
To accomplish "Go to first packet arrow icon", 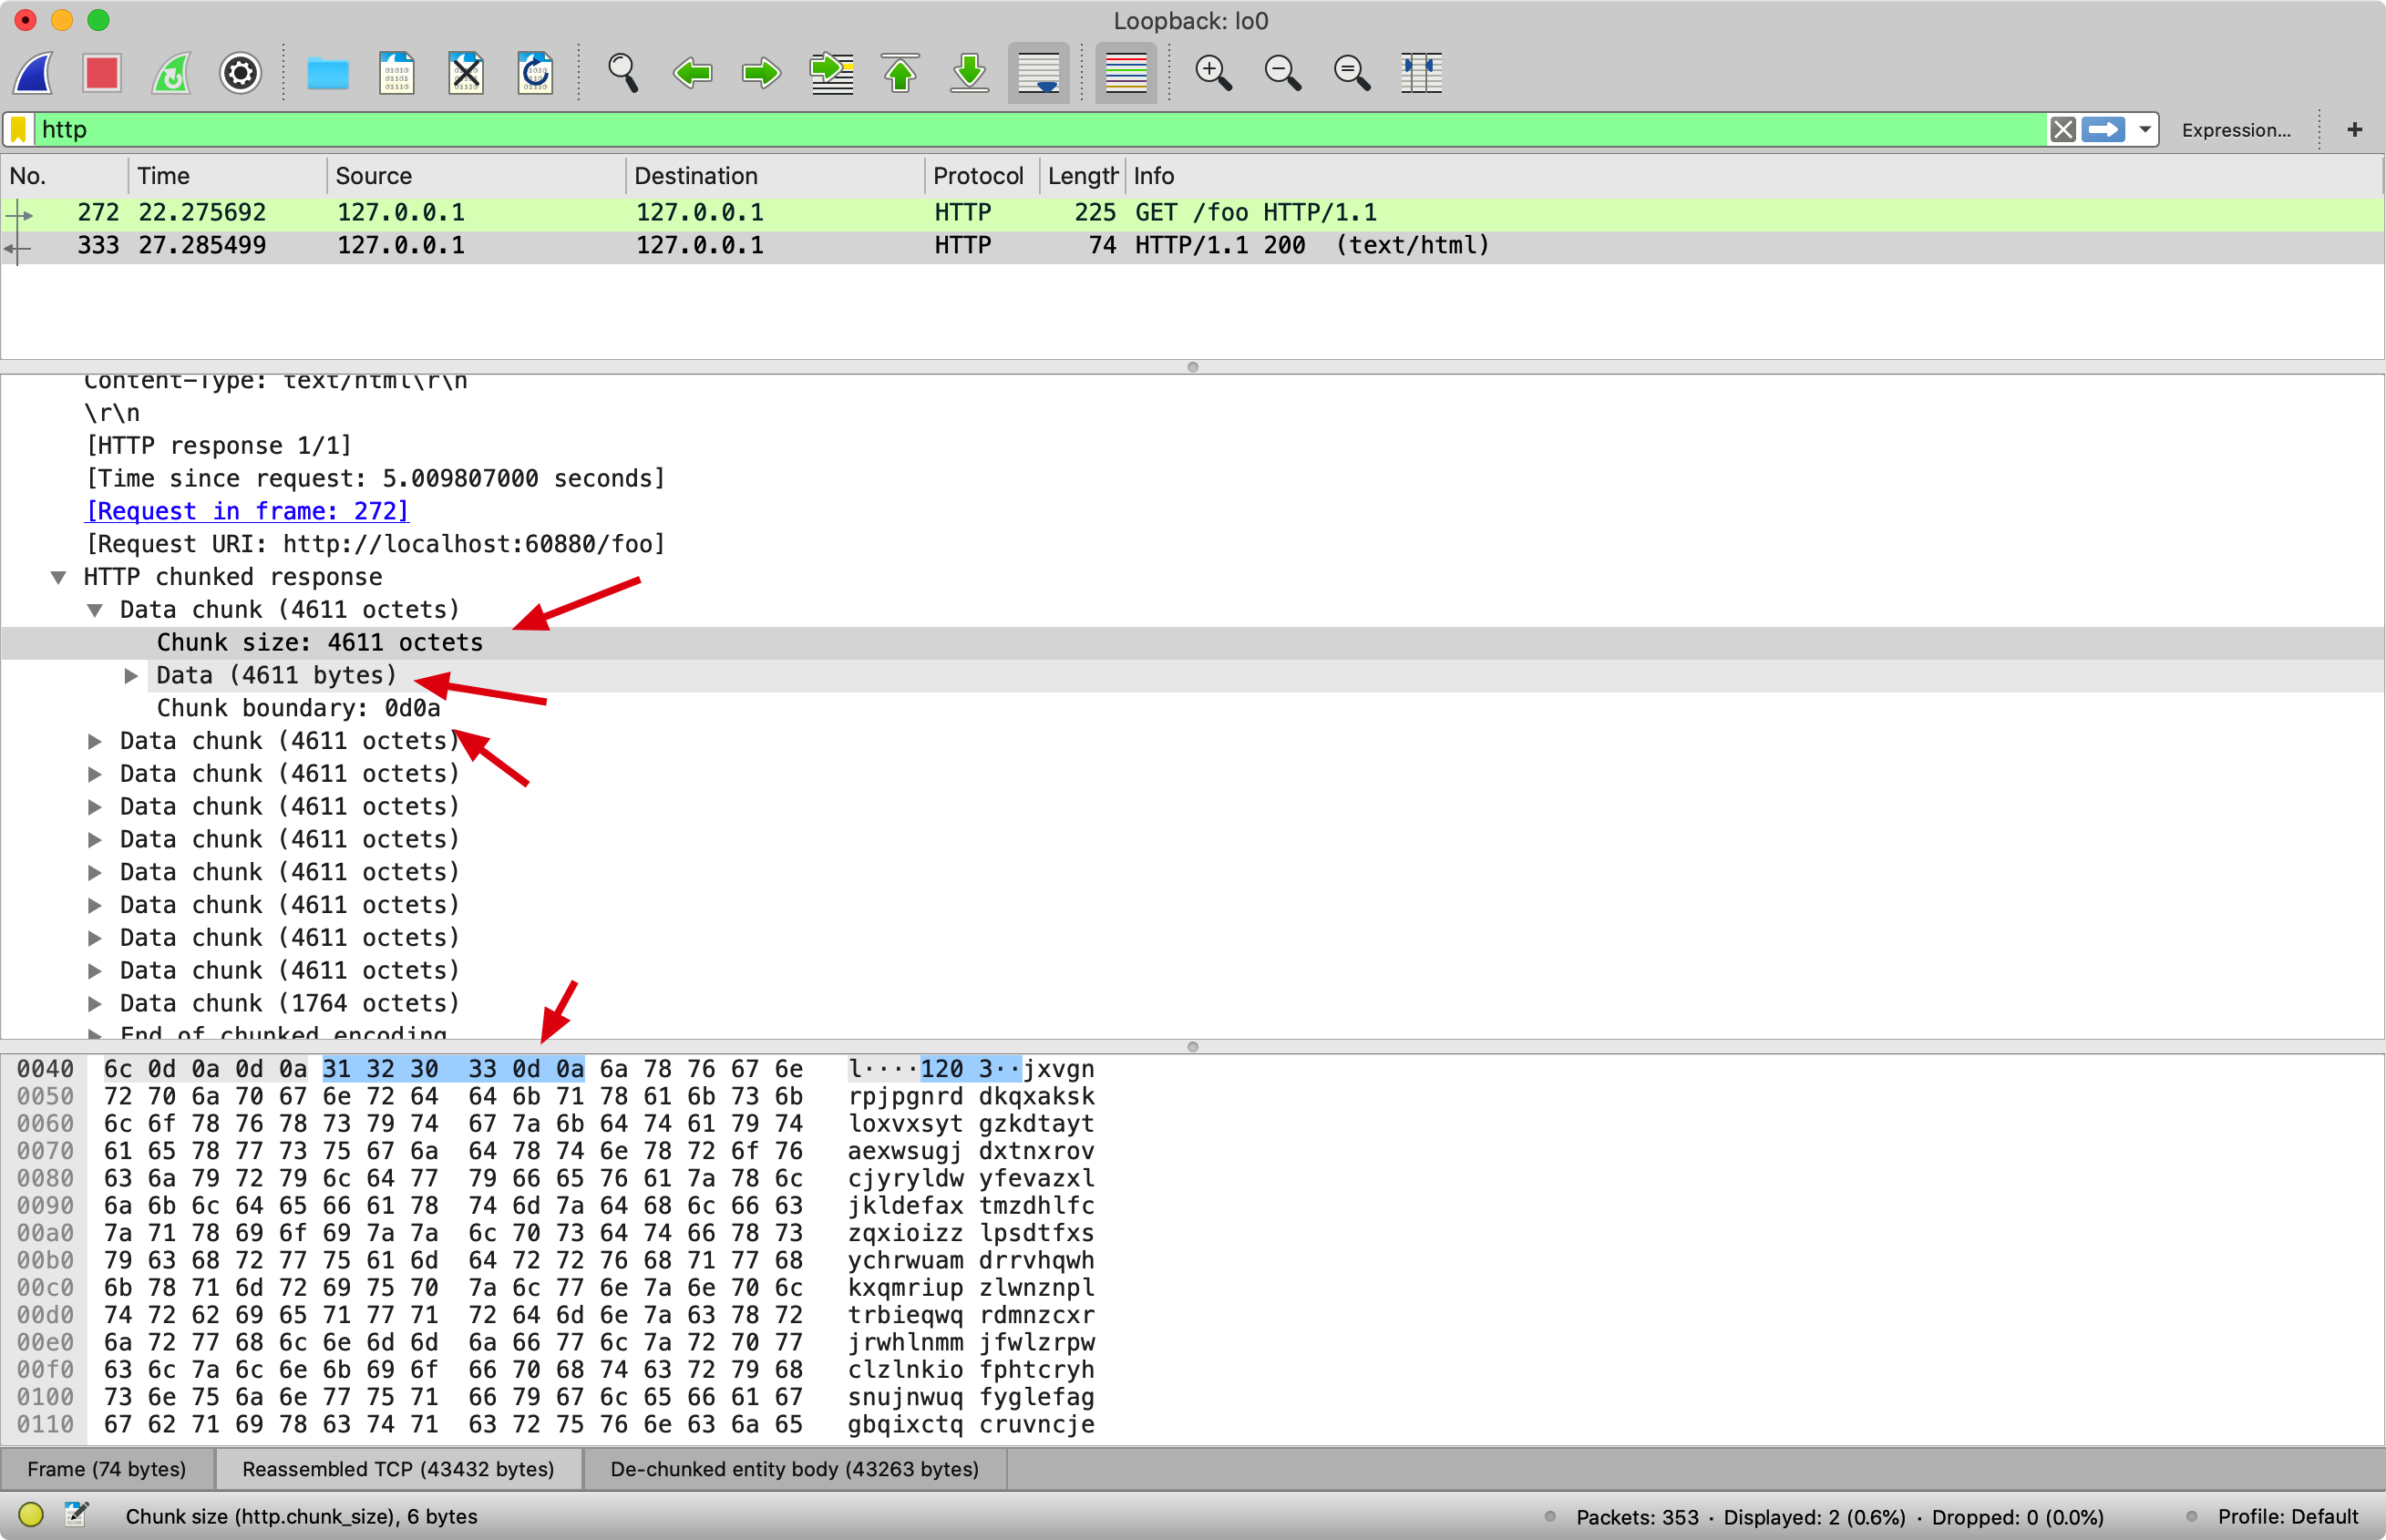I will tap(900, 73).
